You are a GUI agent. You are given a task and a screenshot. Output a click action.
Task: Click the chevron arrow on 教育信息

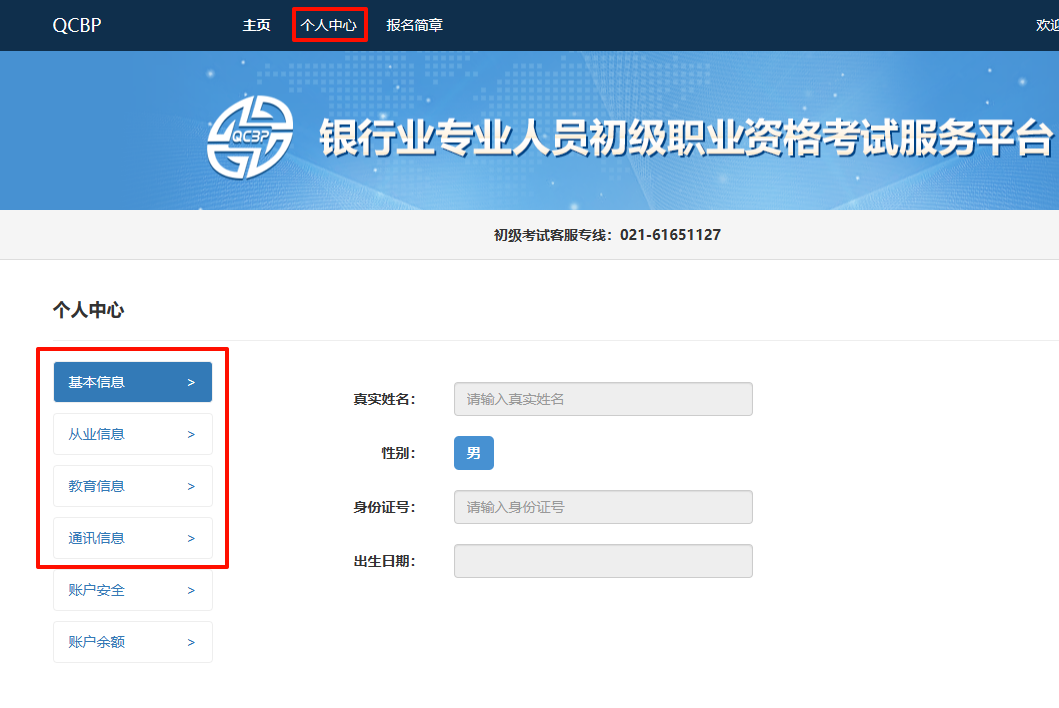(x=191, y=486)
